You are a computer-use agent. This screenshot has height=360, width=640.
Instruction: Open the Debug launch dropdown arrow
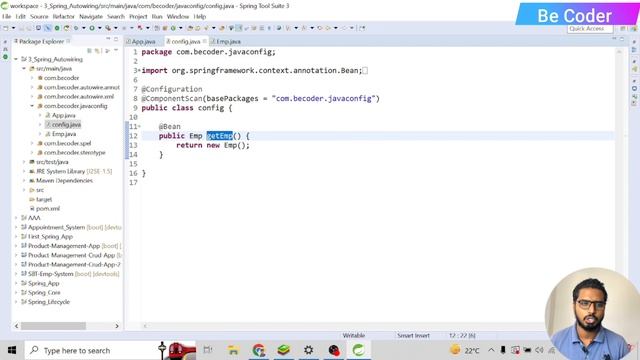tap(84, 28)
